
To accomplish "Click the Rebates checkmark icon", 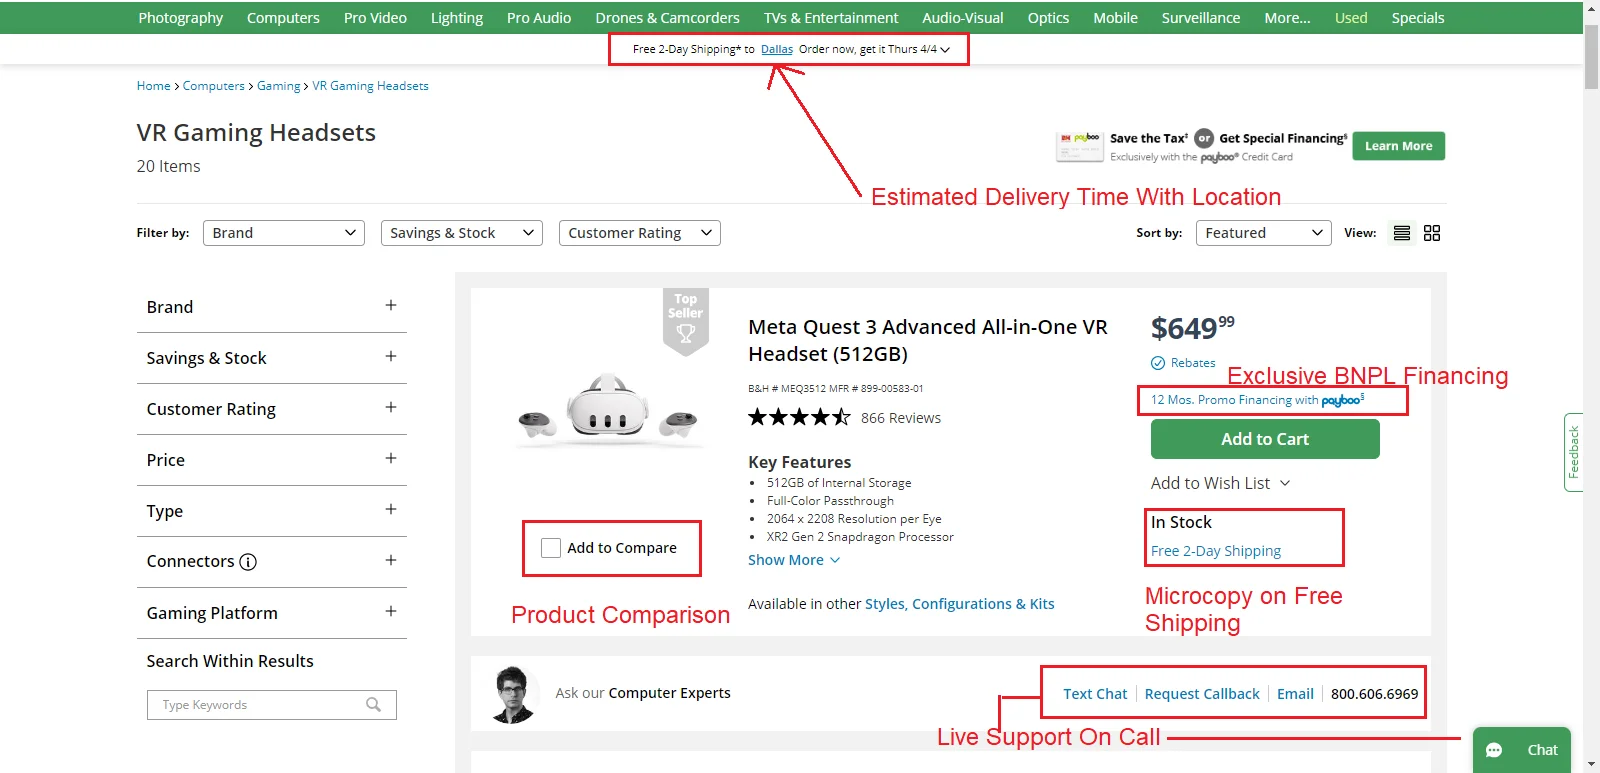I will (1158, 363).
